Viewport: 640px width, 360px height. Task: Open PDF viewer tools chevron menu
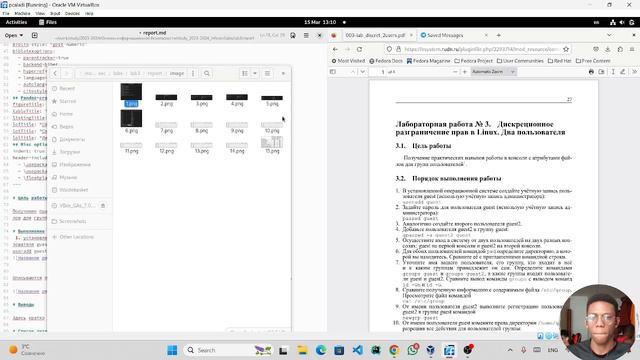pos(634,72)
